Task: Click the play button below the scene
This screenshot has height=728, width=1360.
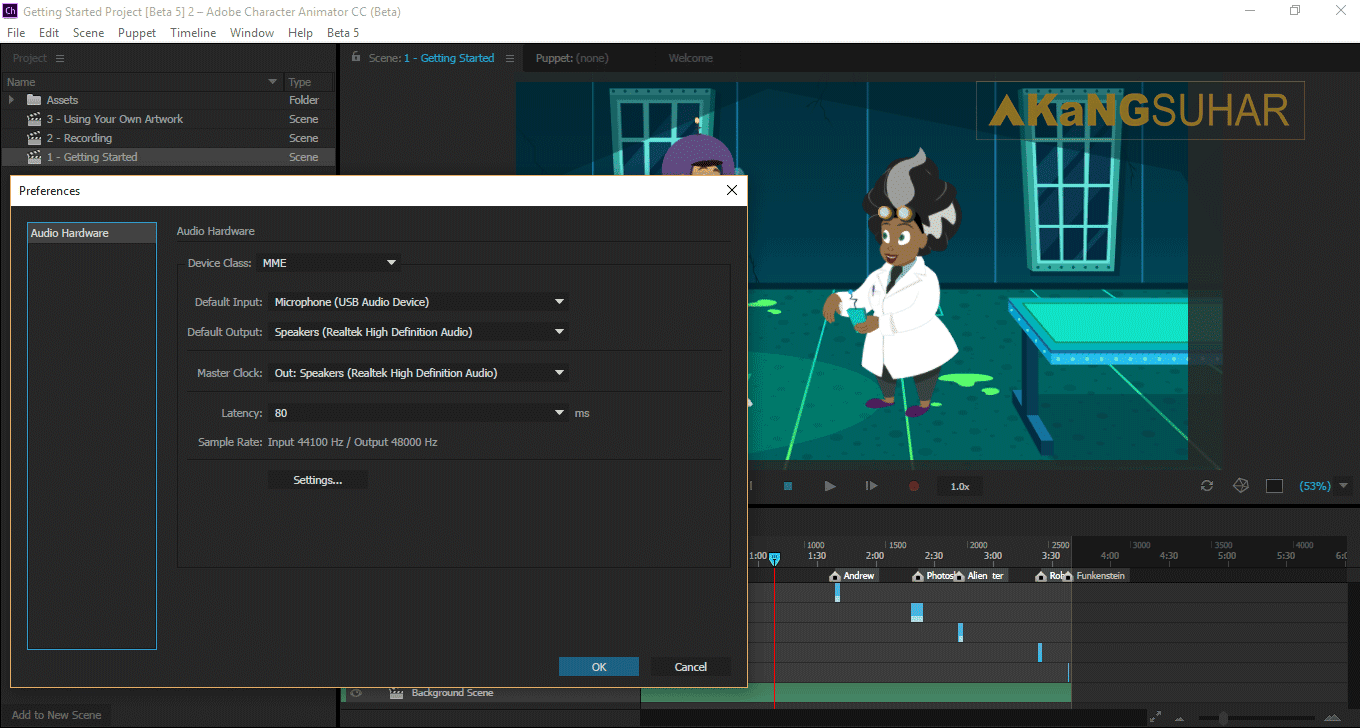Action: click(x=830, y=486)
